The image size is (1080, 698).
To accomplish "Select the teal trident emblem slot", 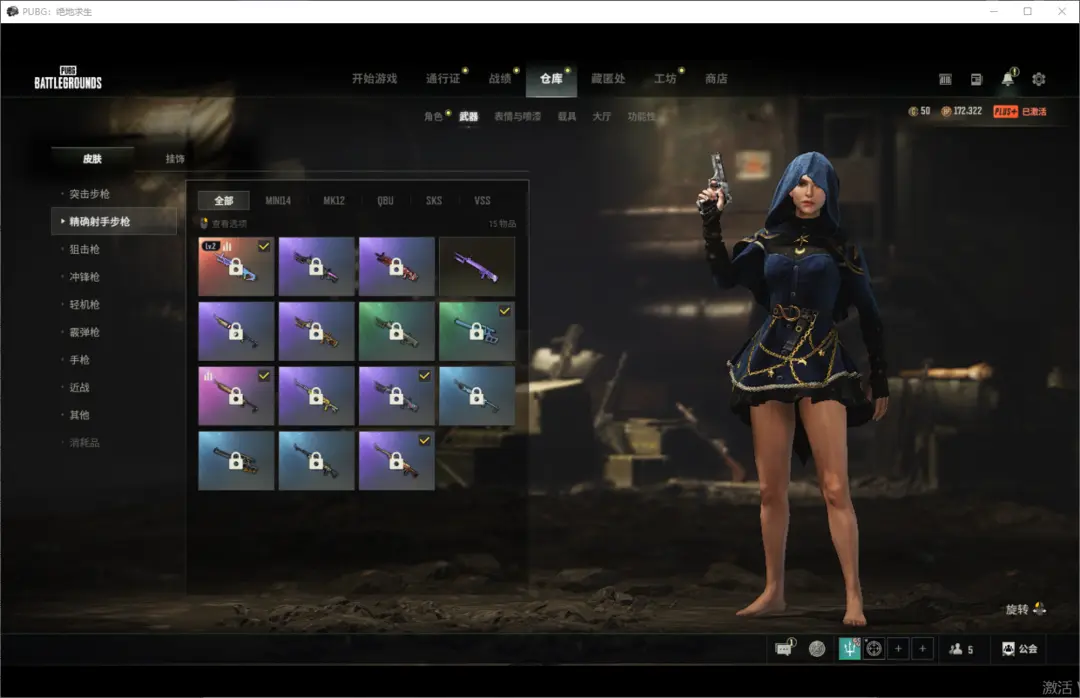I will coord(849,648).
